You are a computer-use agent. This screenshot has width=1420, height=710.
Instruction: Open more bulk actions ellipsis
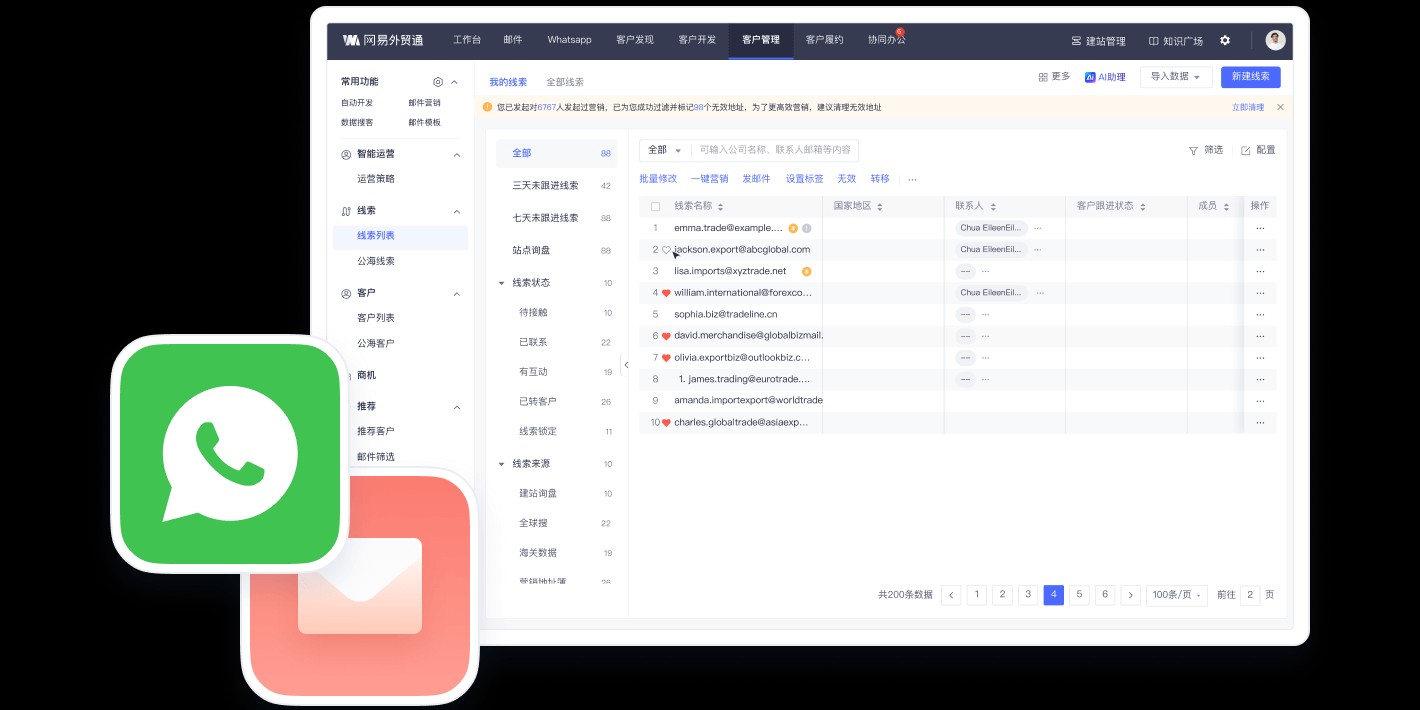point(912,179)
